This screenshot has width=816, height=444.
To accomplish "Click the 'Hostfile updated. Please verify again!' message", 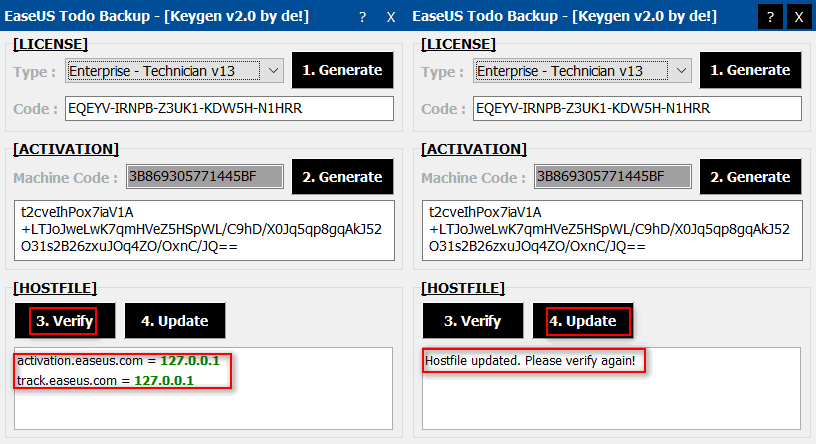I will tap(530, 361).
